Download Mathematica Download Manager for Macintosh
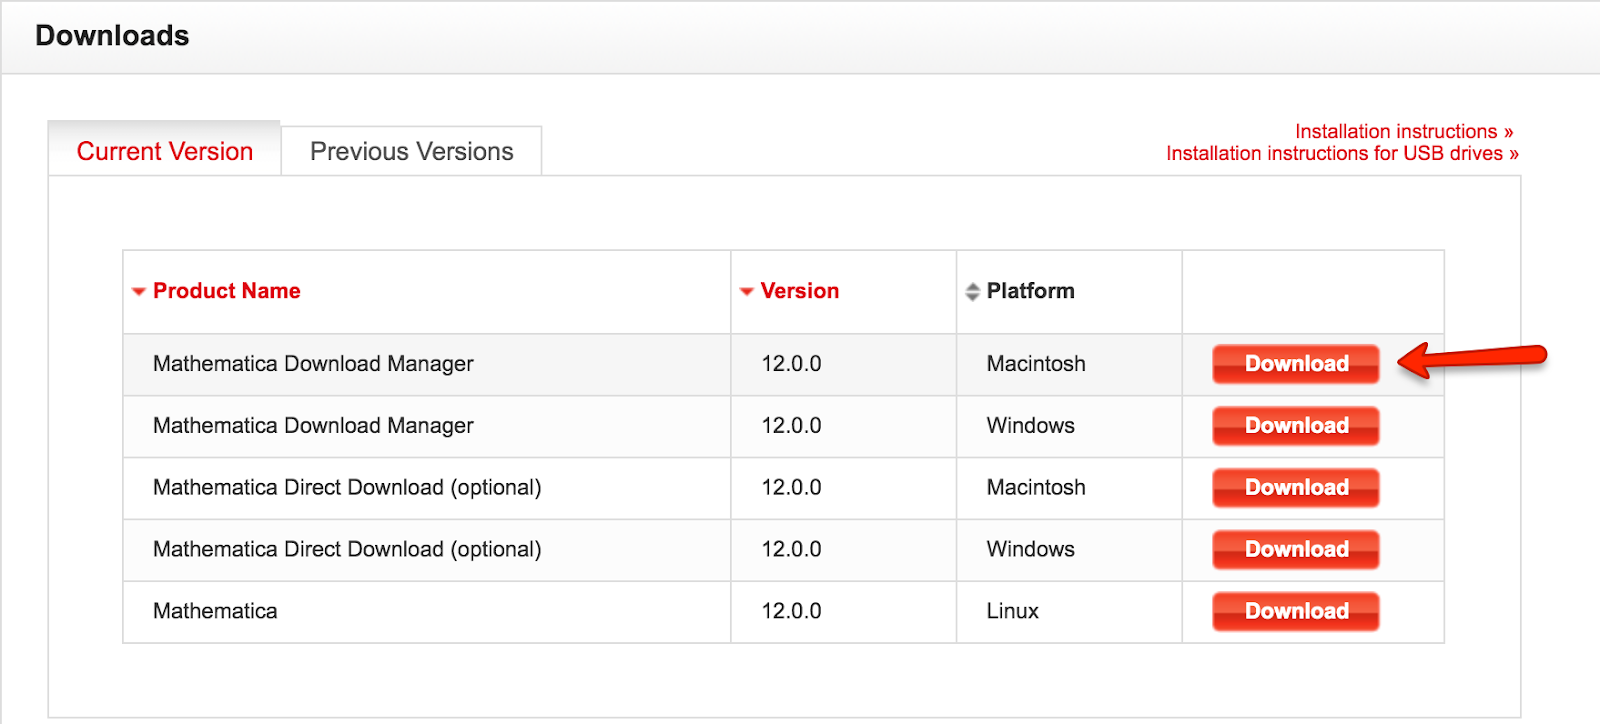 pyautogui.click(x=1296, y=364)
